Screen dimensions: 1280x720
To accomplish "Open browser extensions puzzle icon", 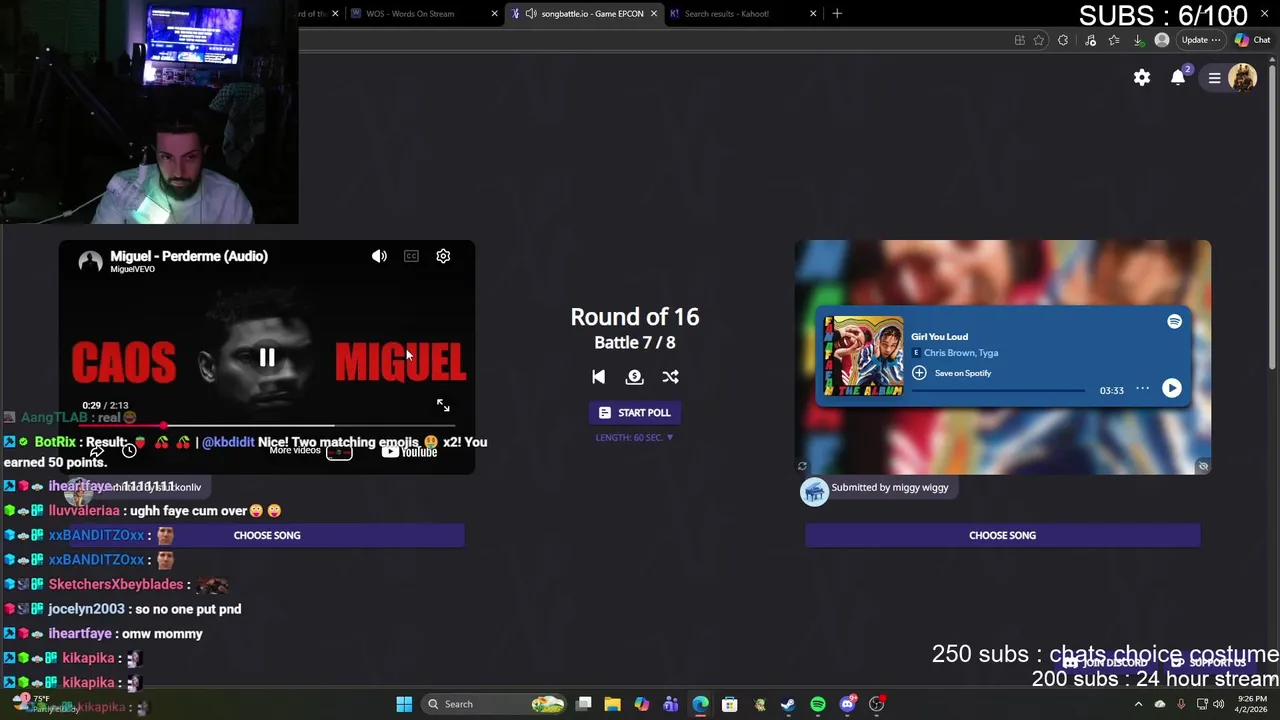I will tap(1063, 40).
